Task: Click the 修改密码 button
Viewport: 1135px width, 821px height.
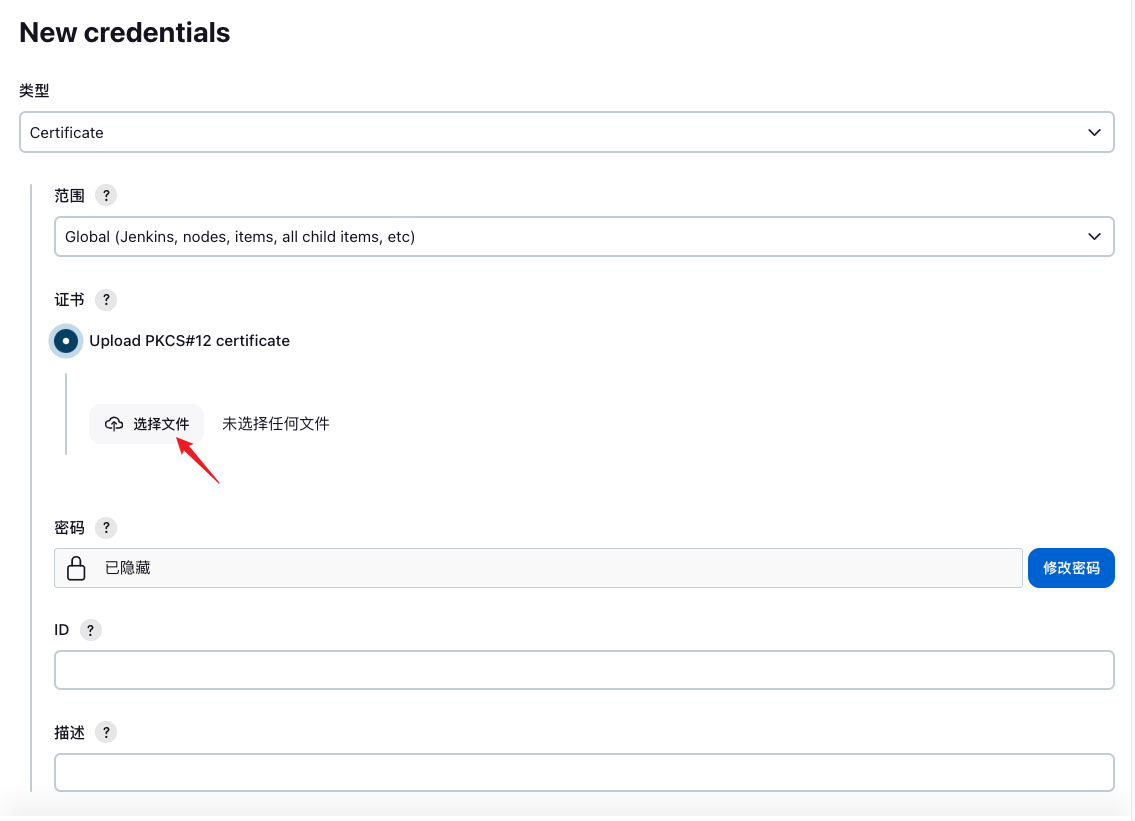Action: (1071, 568)
